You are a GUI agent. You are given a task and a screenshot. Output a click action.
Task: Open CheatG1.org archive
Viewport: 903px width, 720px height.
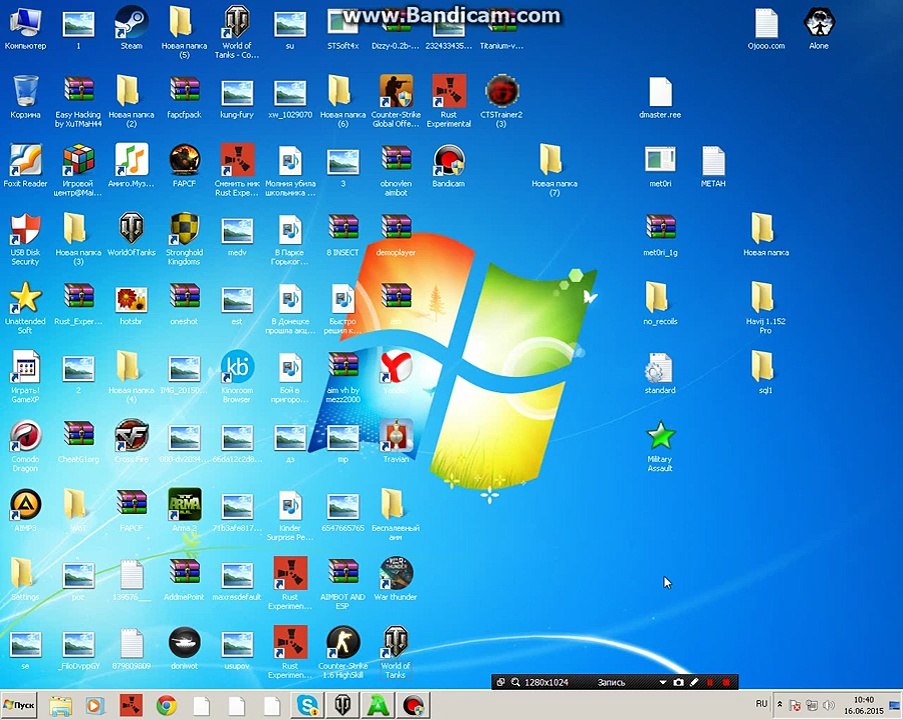78,442
